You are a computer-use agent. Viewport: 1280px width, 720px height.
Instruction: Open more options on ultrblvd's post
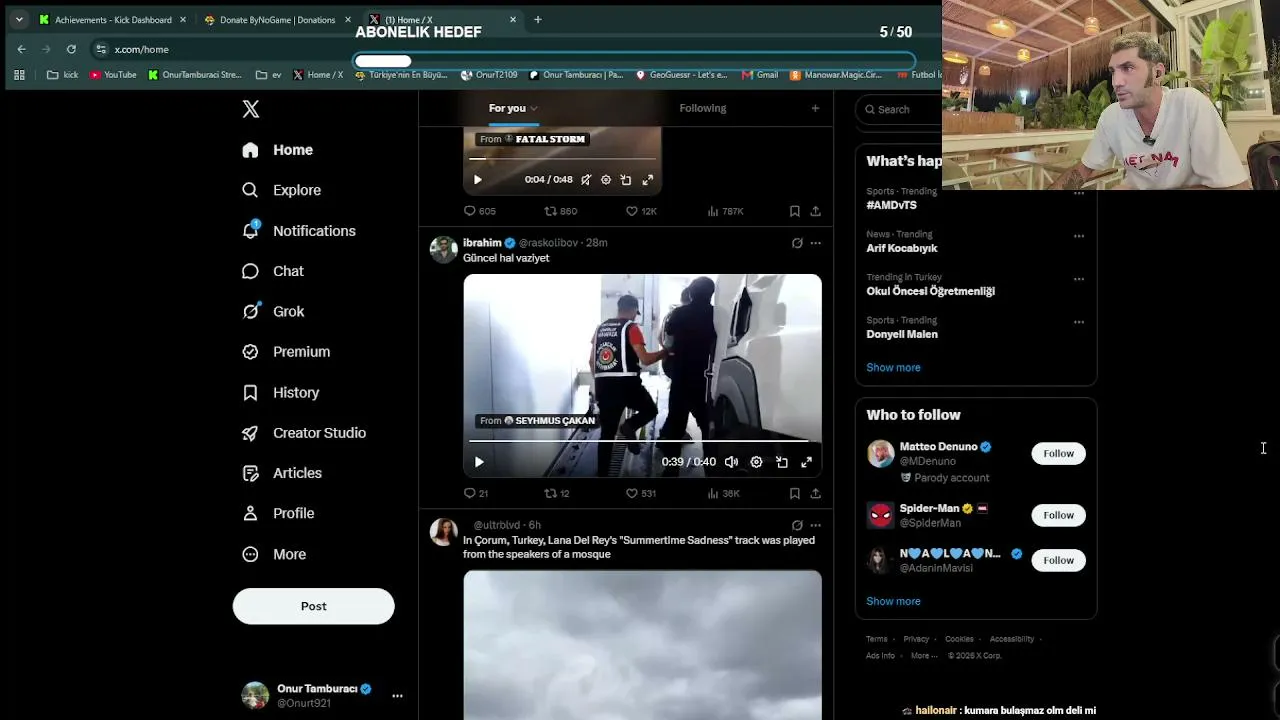[x=816, y=525]
